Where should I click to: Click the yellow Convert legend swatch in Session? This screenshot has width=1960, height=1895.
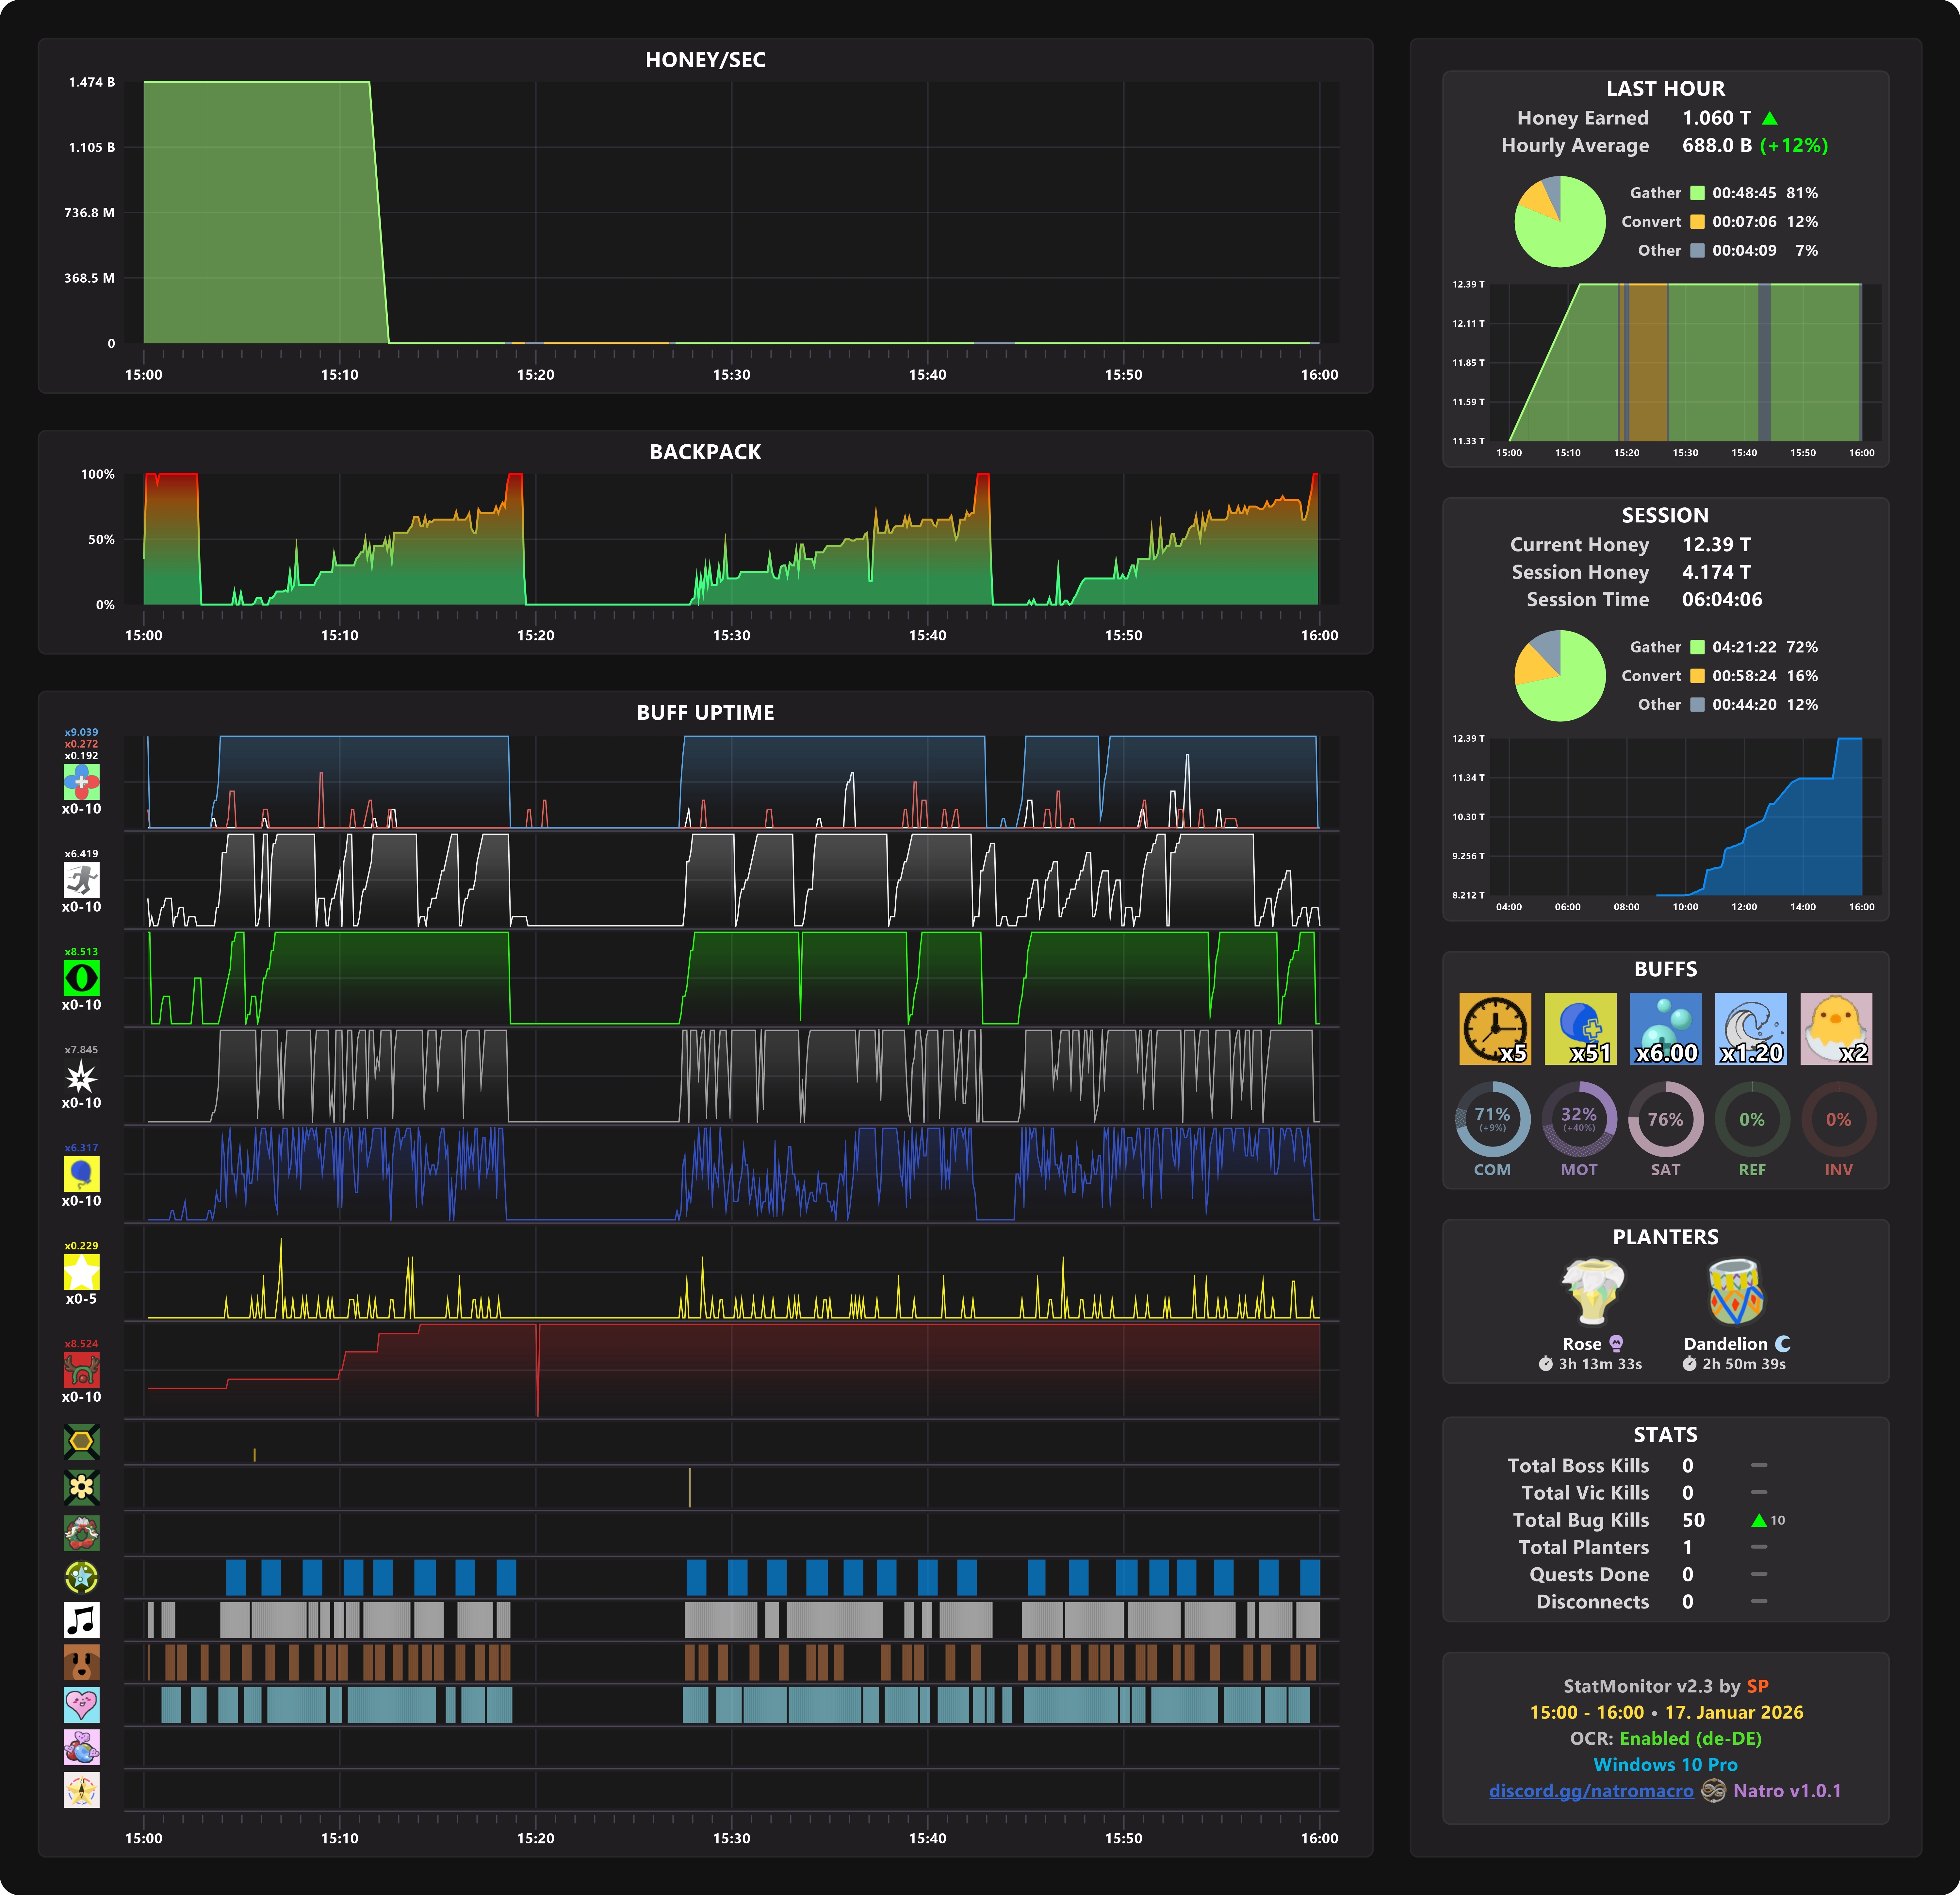click(x=1697, y=676)
